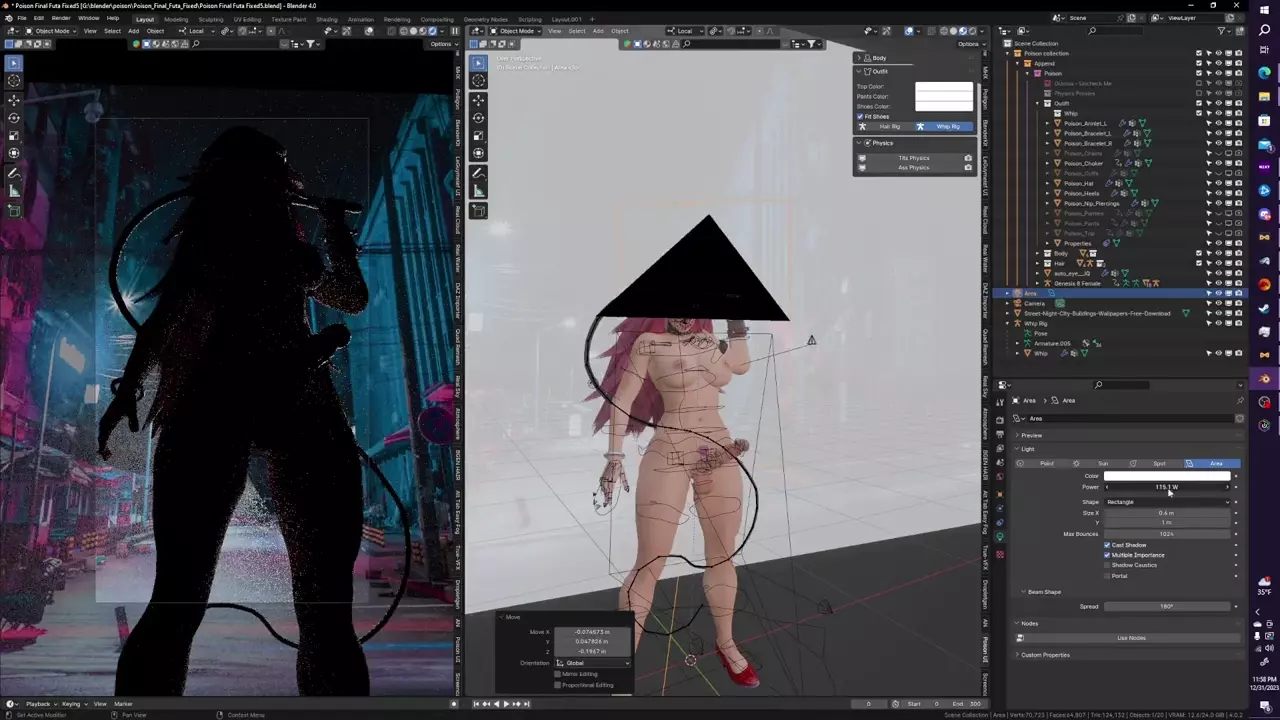Activate the Cursor tool in right viewport
This screenshot has height=720, width=1280.
tap(478, 81)
